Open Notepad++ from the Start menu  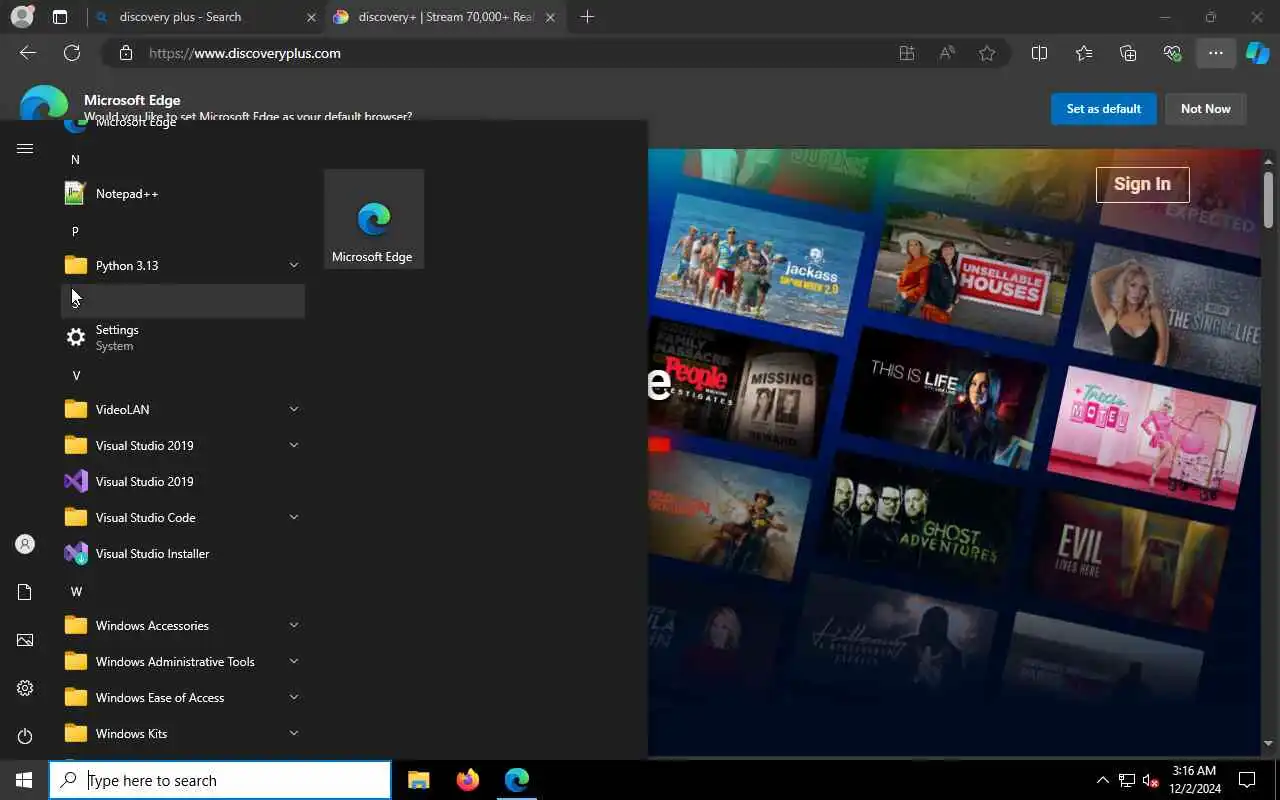click(183, 193)
